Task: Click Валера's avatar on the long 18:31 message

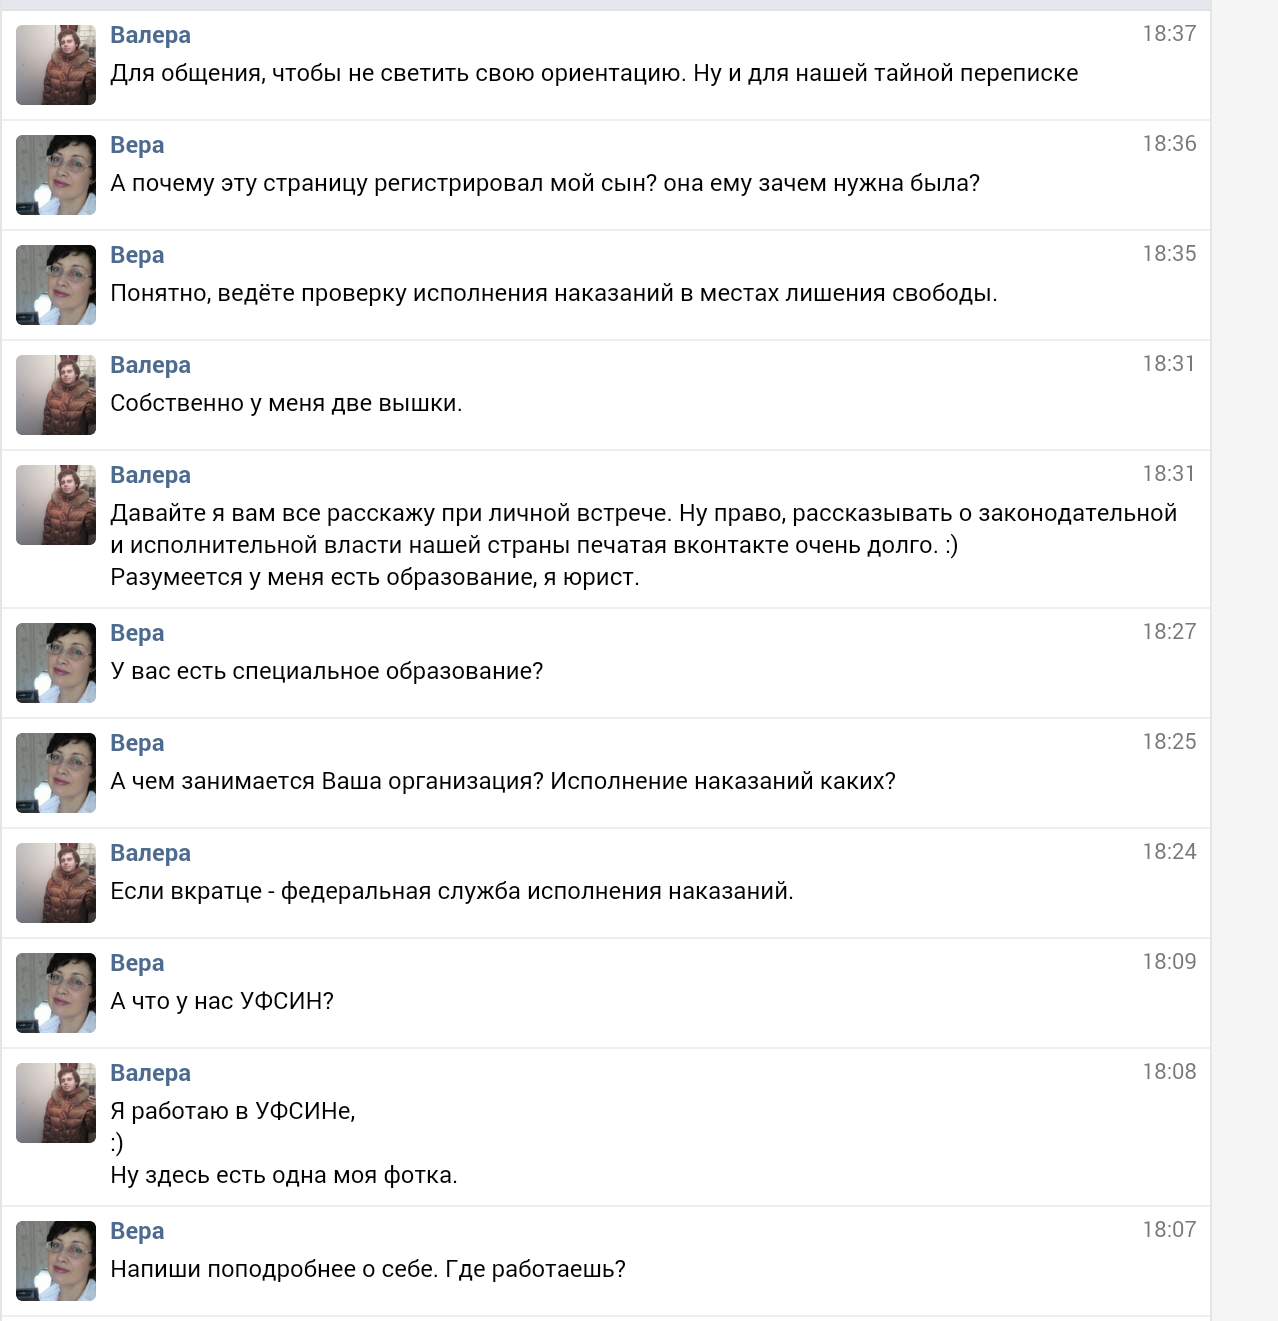Action: pyautogui.click(x=56, y=505)
